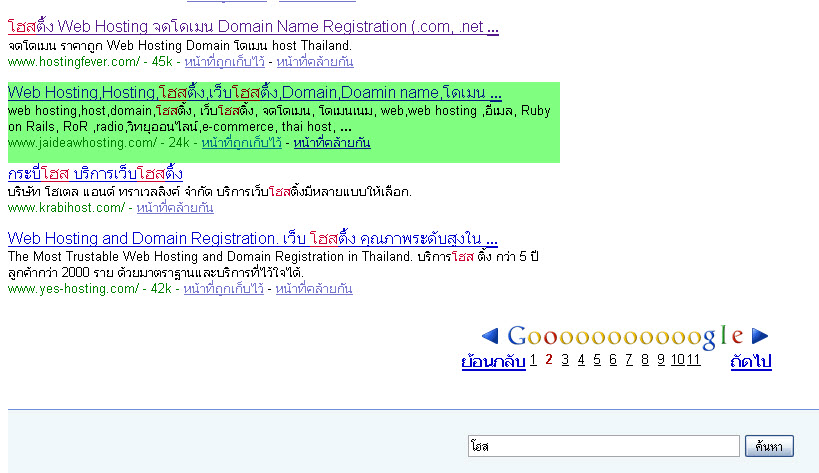Open cached page link for jaideawhosting.com
This screenshot has width=819, height=473.
(242, 143)
